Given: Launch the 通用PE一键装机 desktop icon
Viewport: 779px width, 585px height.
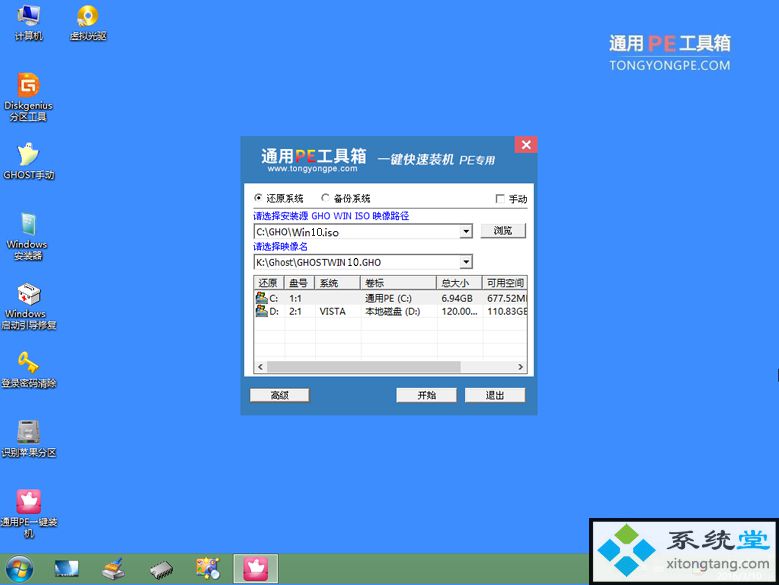Looking at the screenshot, I should coord(28,514).
